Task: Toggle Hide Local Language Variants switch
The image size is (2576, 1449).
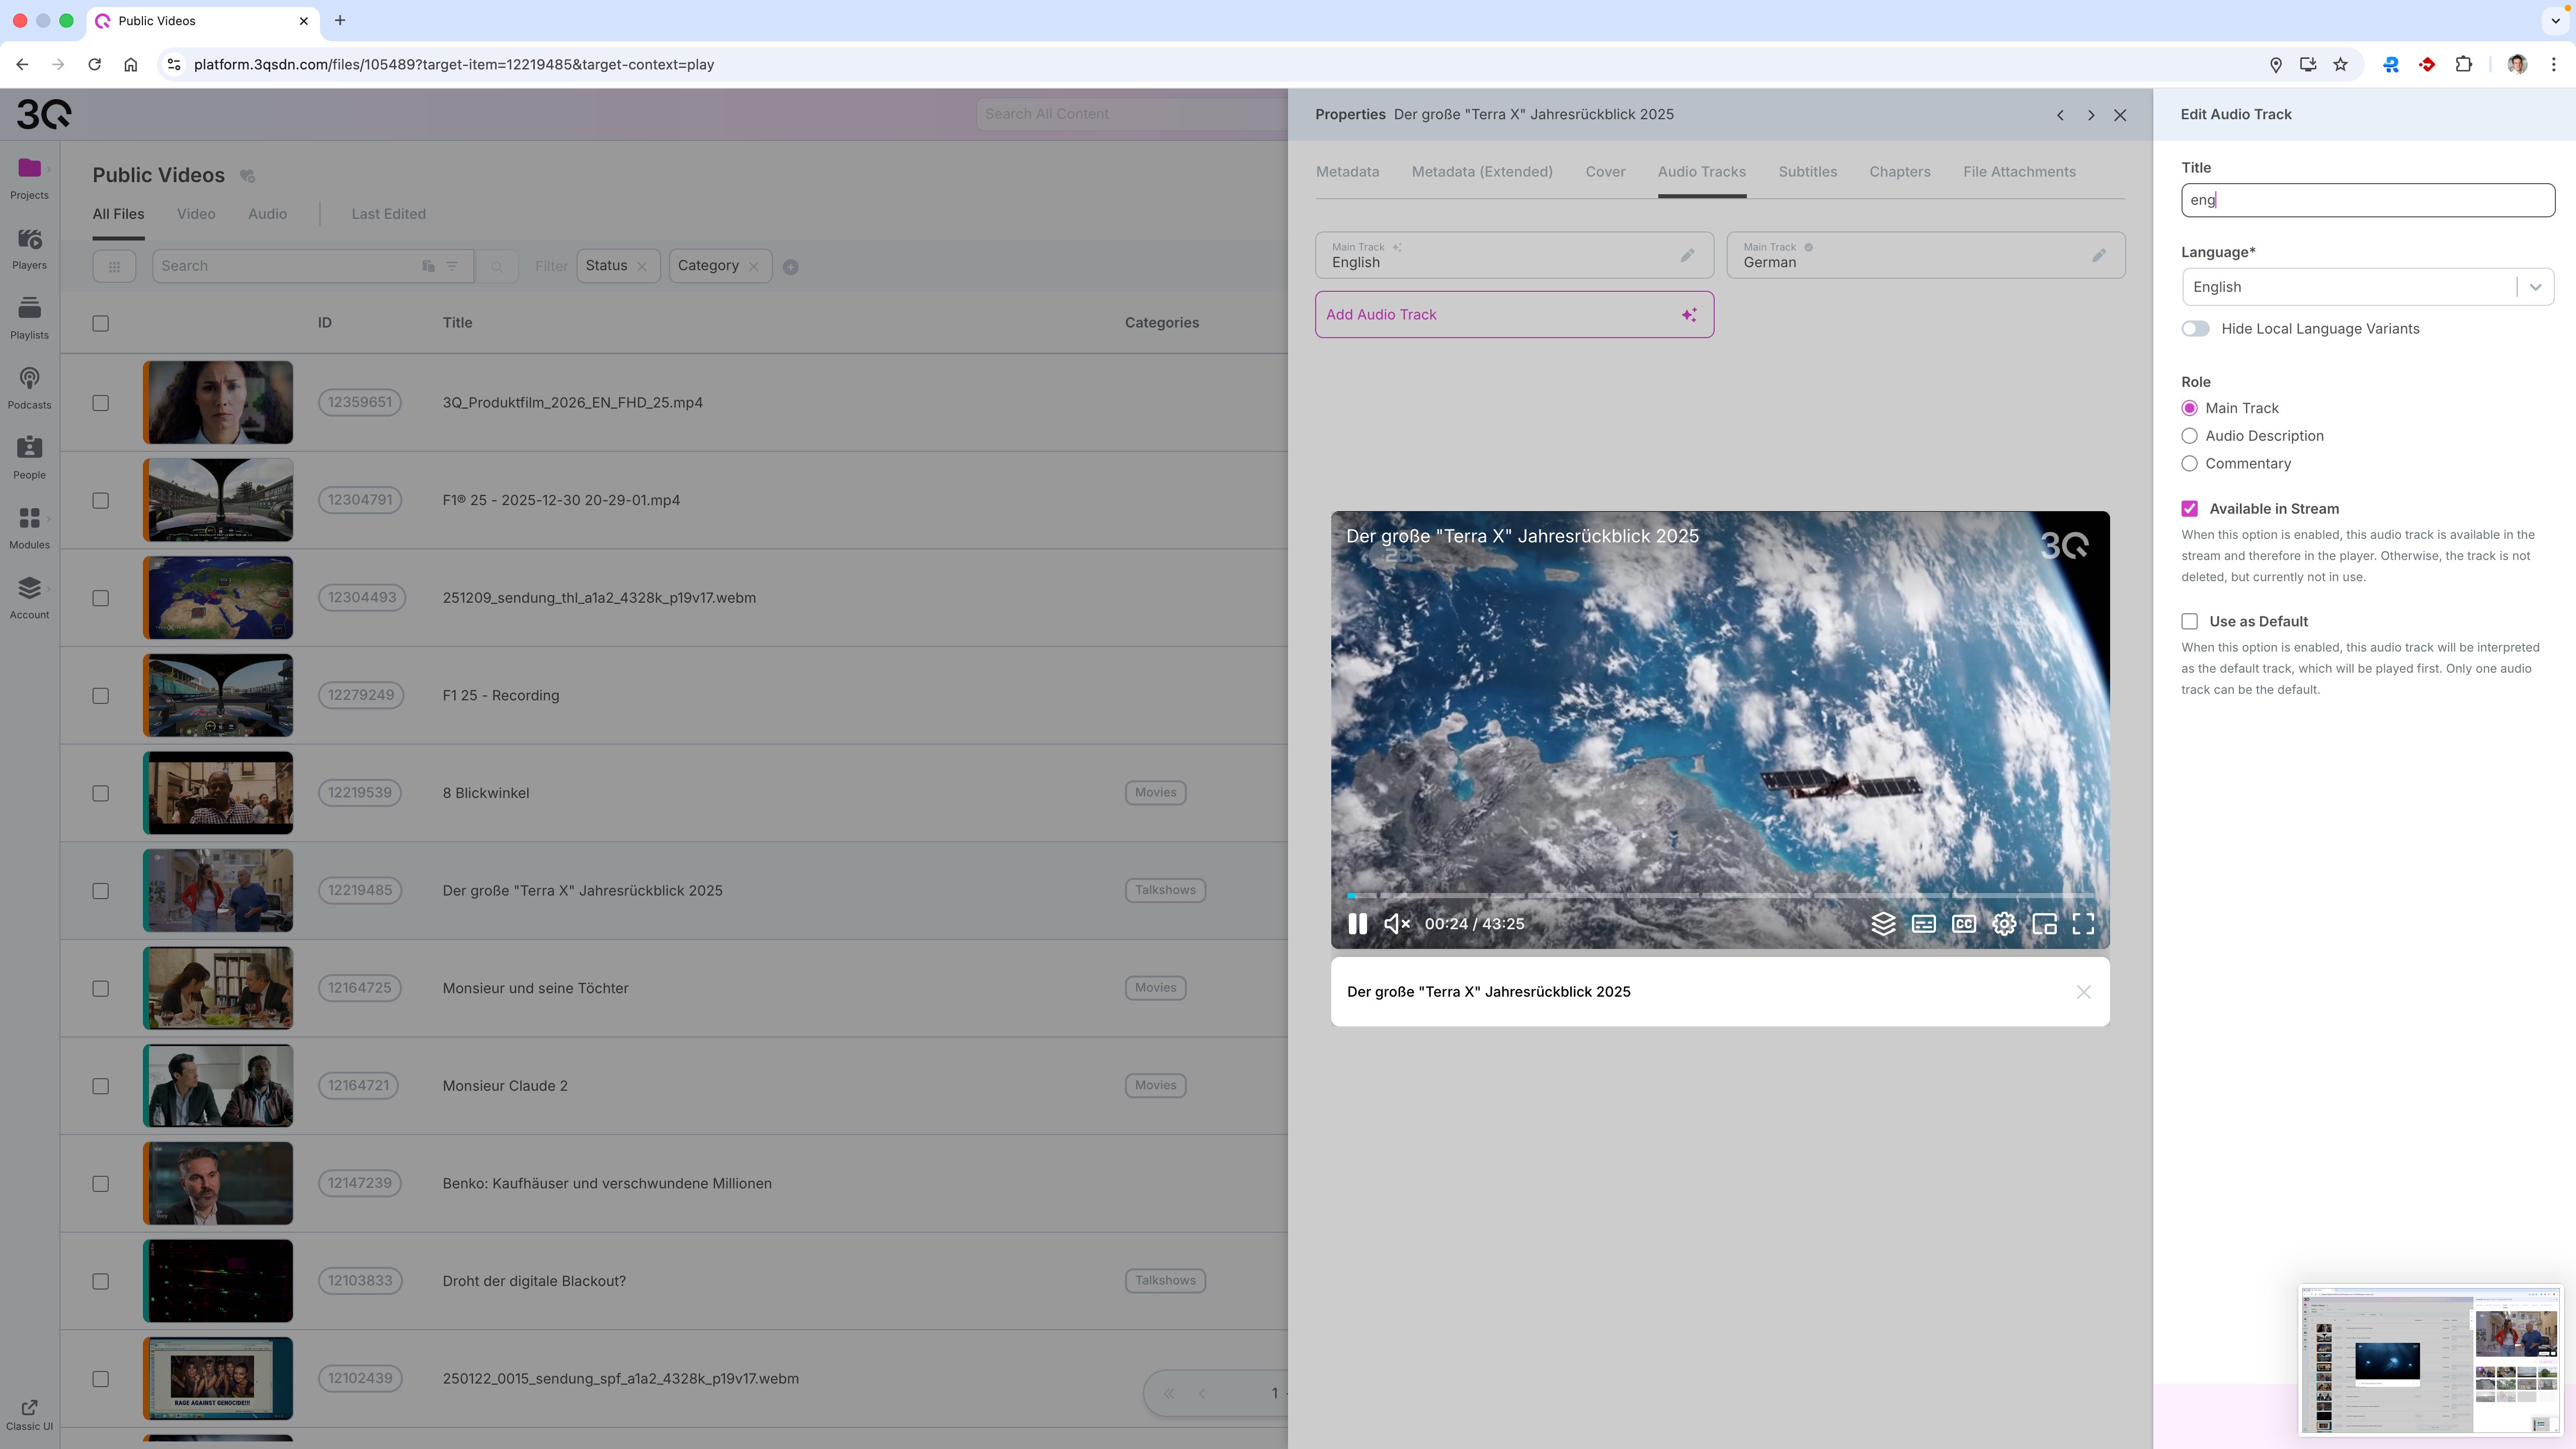Action: 2196,329
